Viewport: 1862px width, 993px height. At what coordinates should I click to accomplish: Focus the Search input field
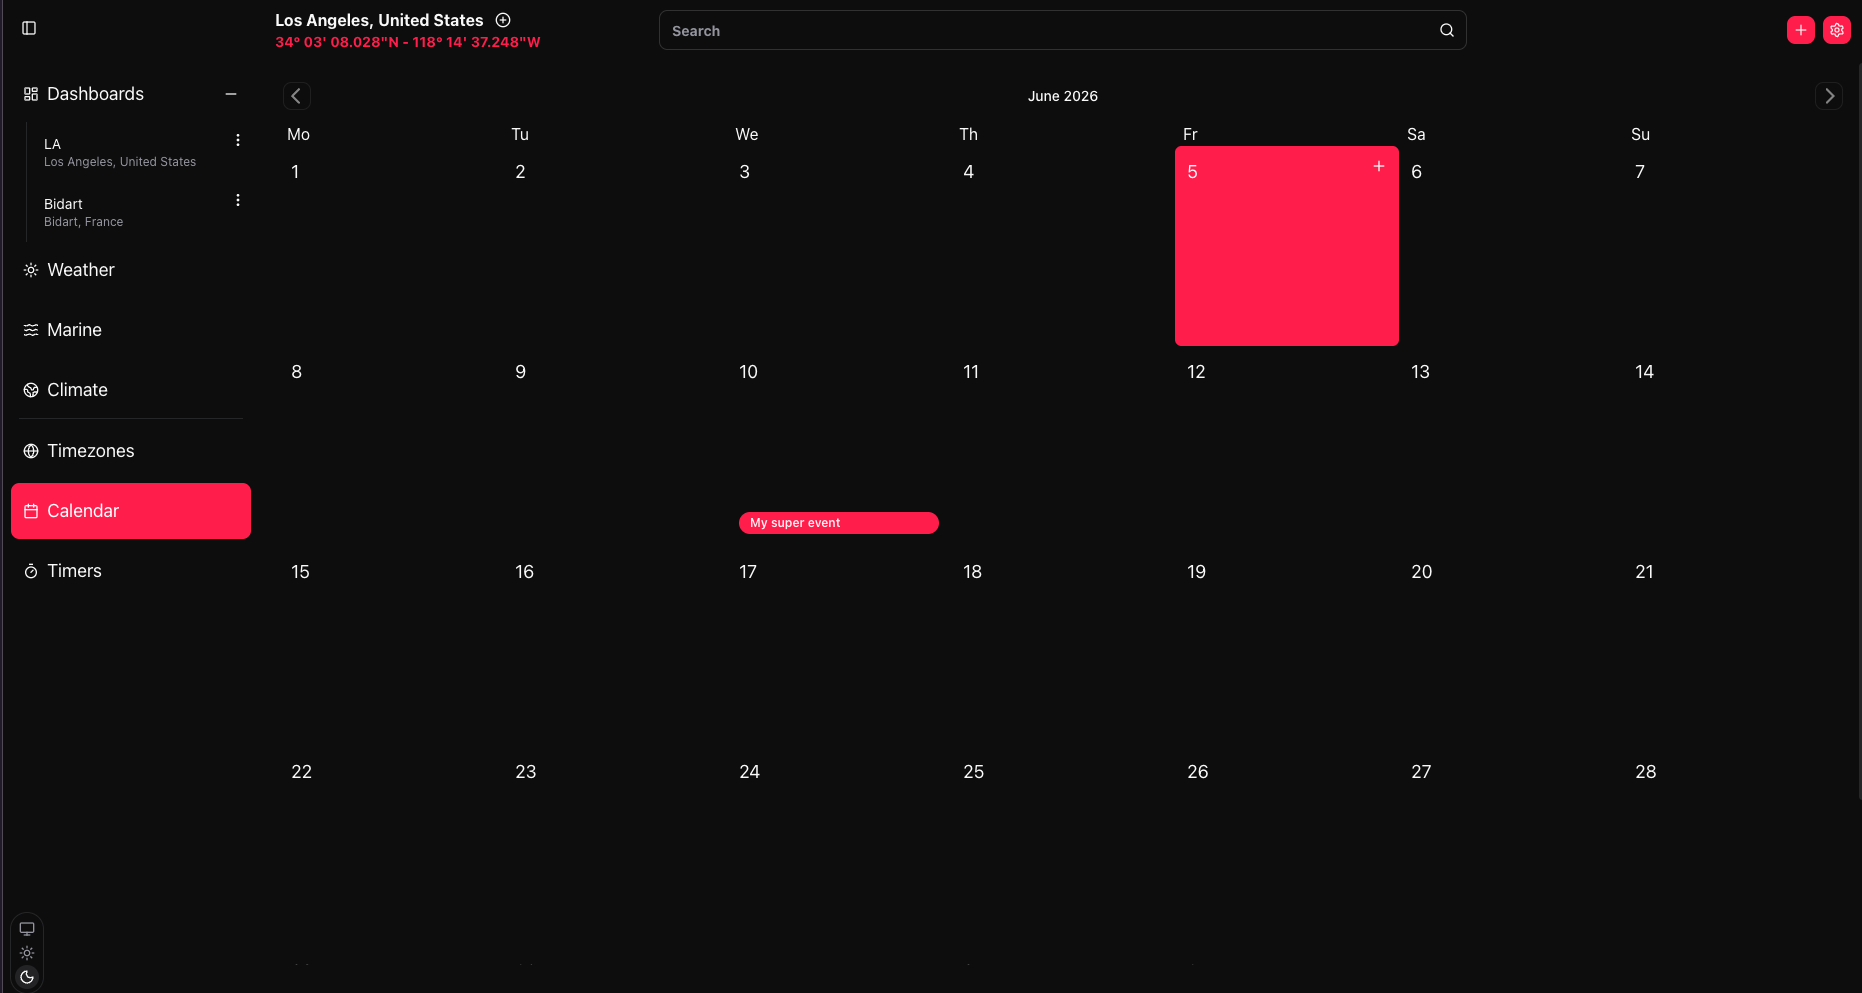coord(1062,30)
